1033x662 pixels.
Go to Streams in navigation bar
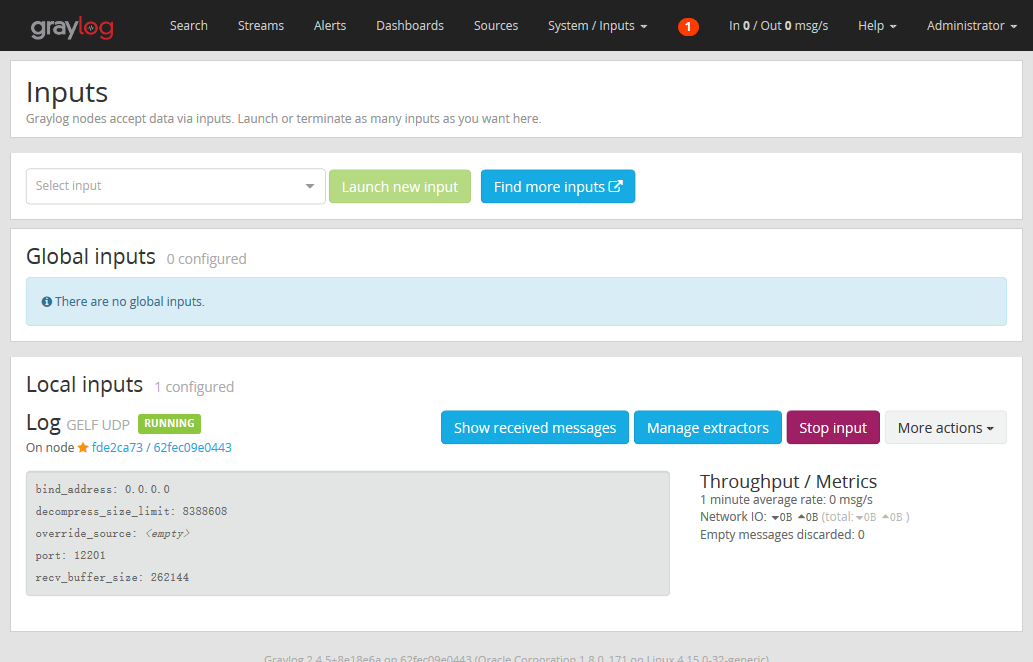[x=261, y=26]
